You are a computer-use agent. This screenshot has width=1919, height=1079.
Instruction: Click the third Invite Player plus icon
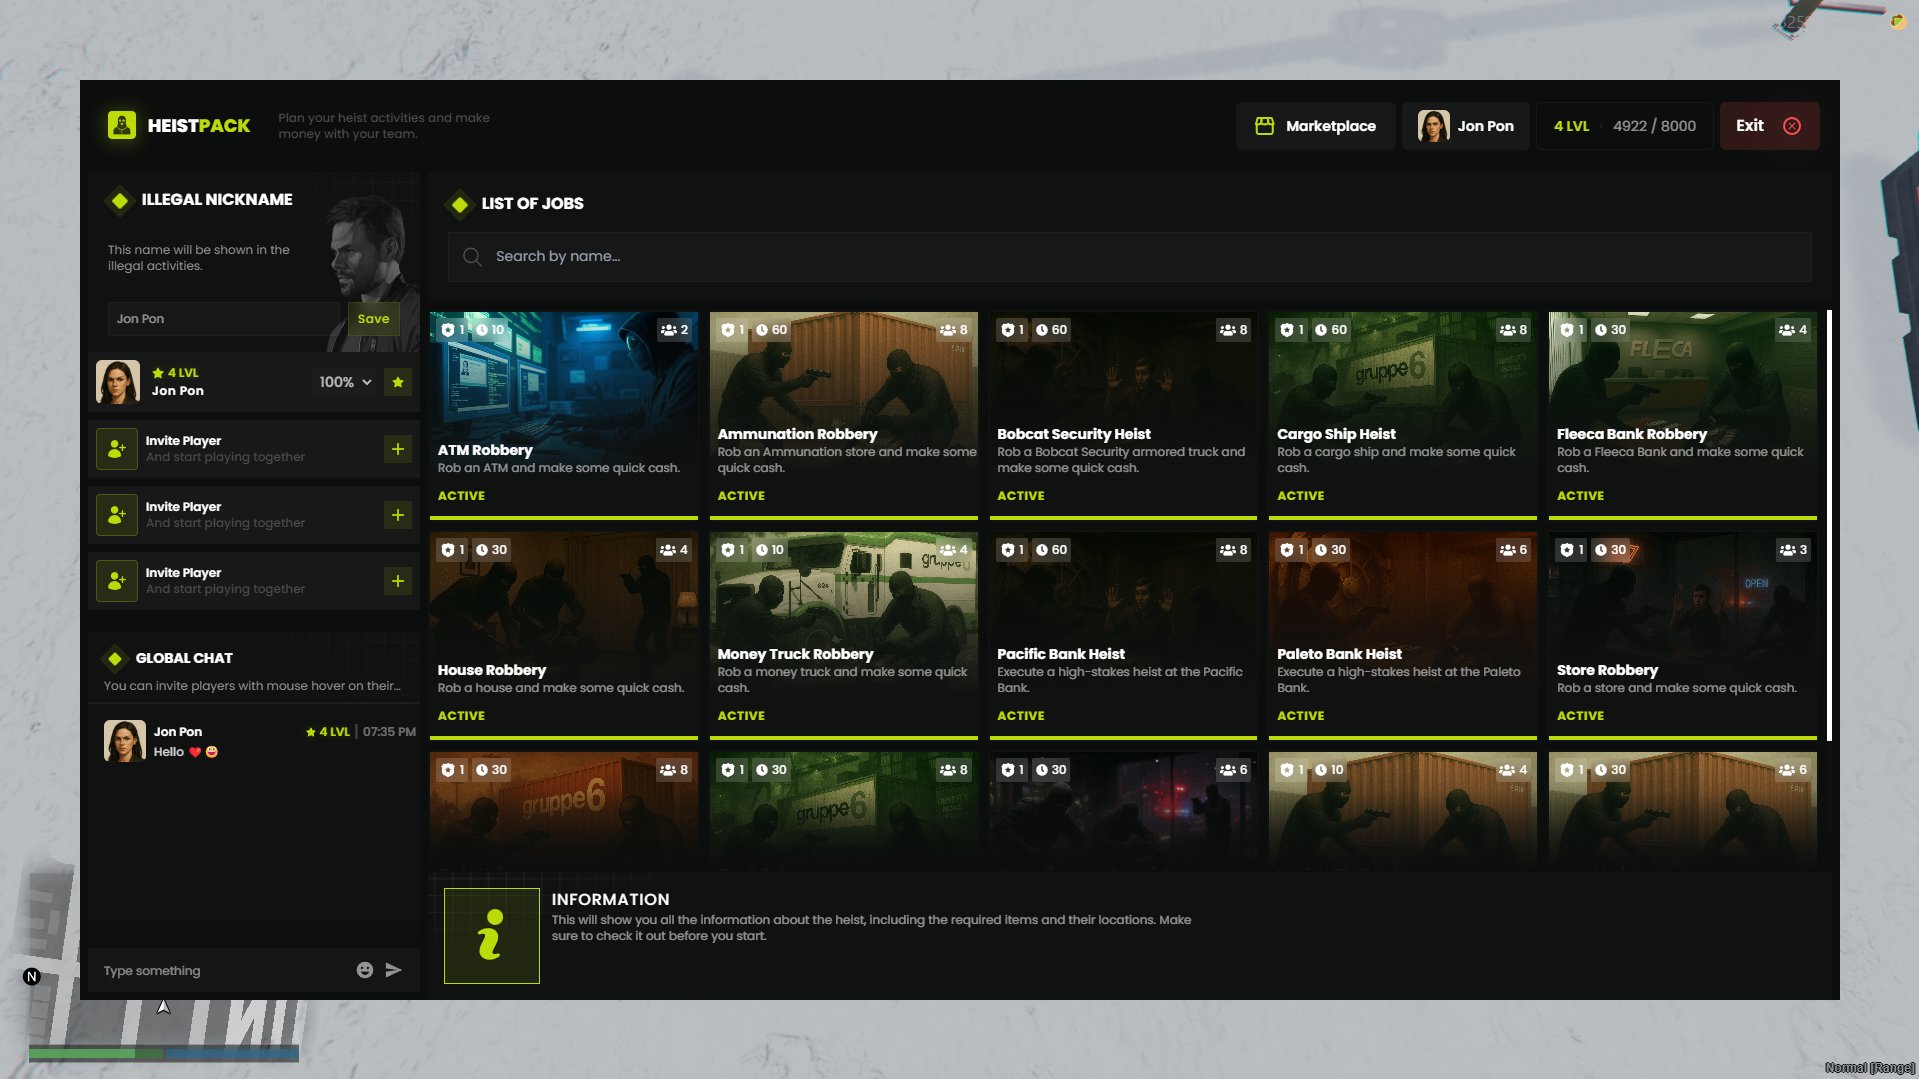click(398, 581)
